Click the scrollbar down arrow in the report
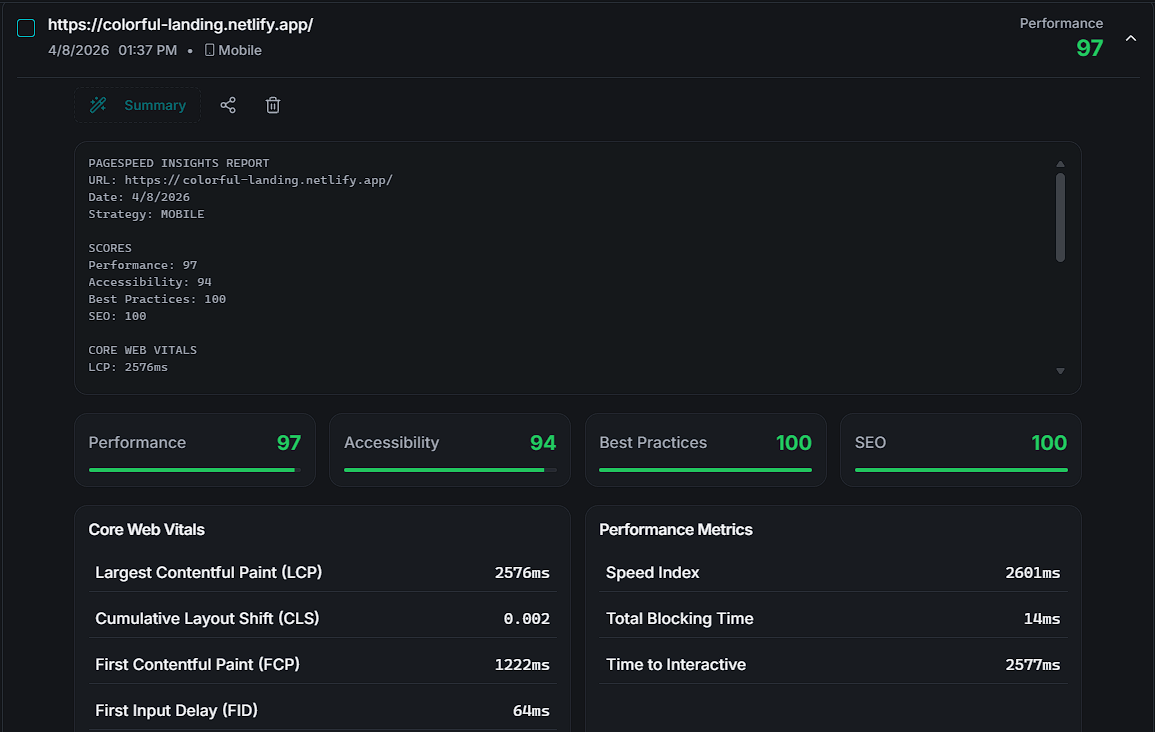 tap(1060, 371)
